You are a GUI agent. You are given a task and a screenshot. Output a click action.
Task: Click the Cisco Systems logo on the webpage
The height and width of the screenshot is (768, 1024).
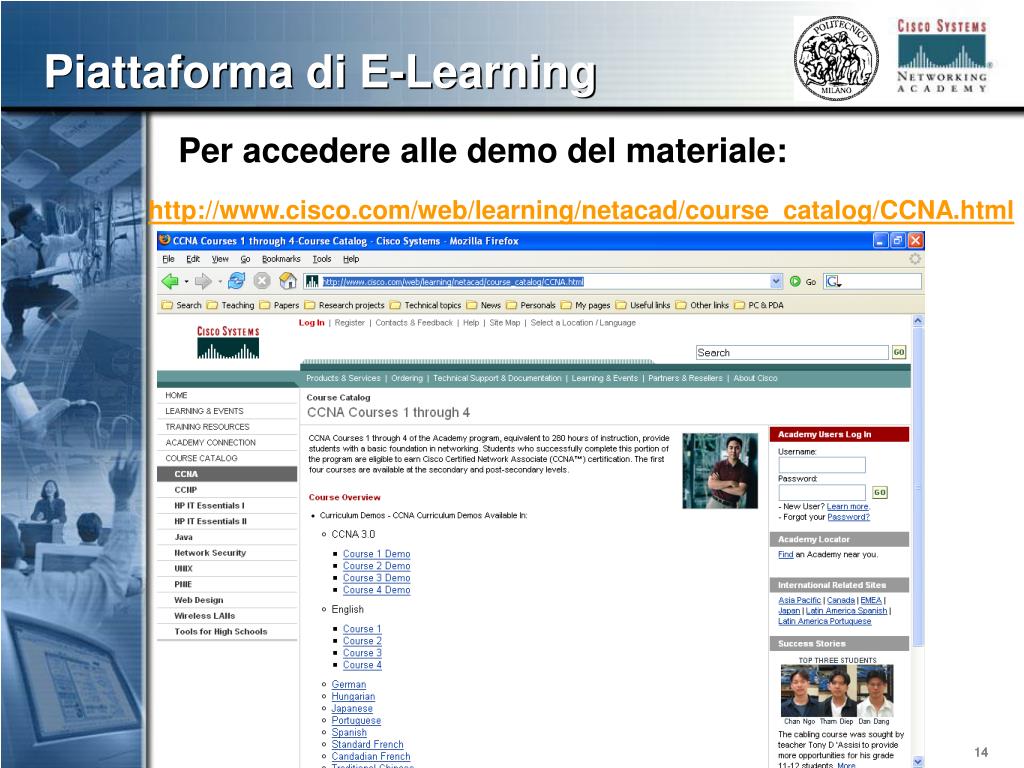pos(228,342)
